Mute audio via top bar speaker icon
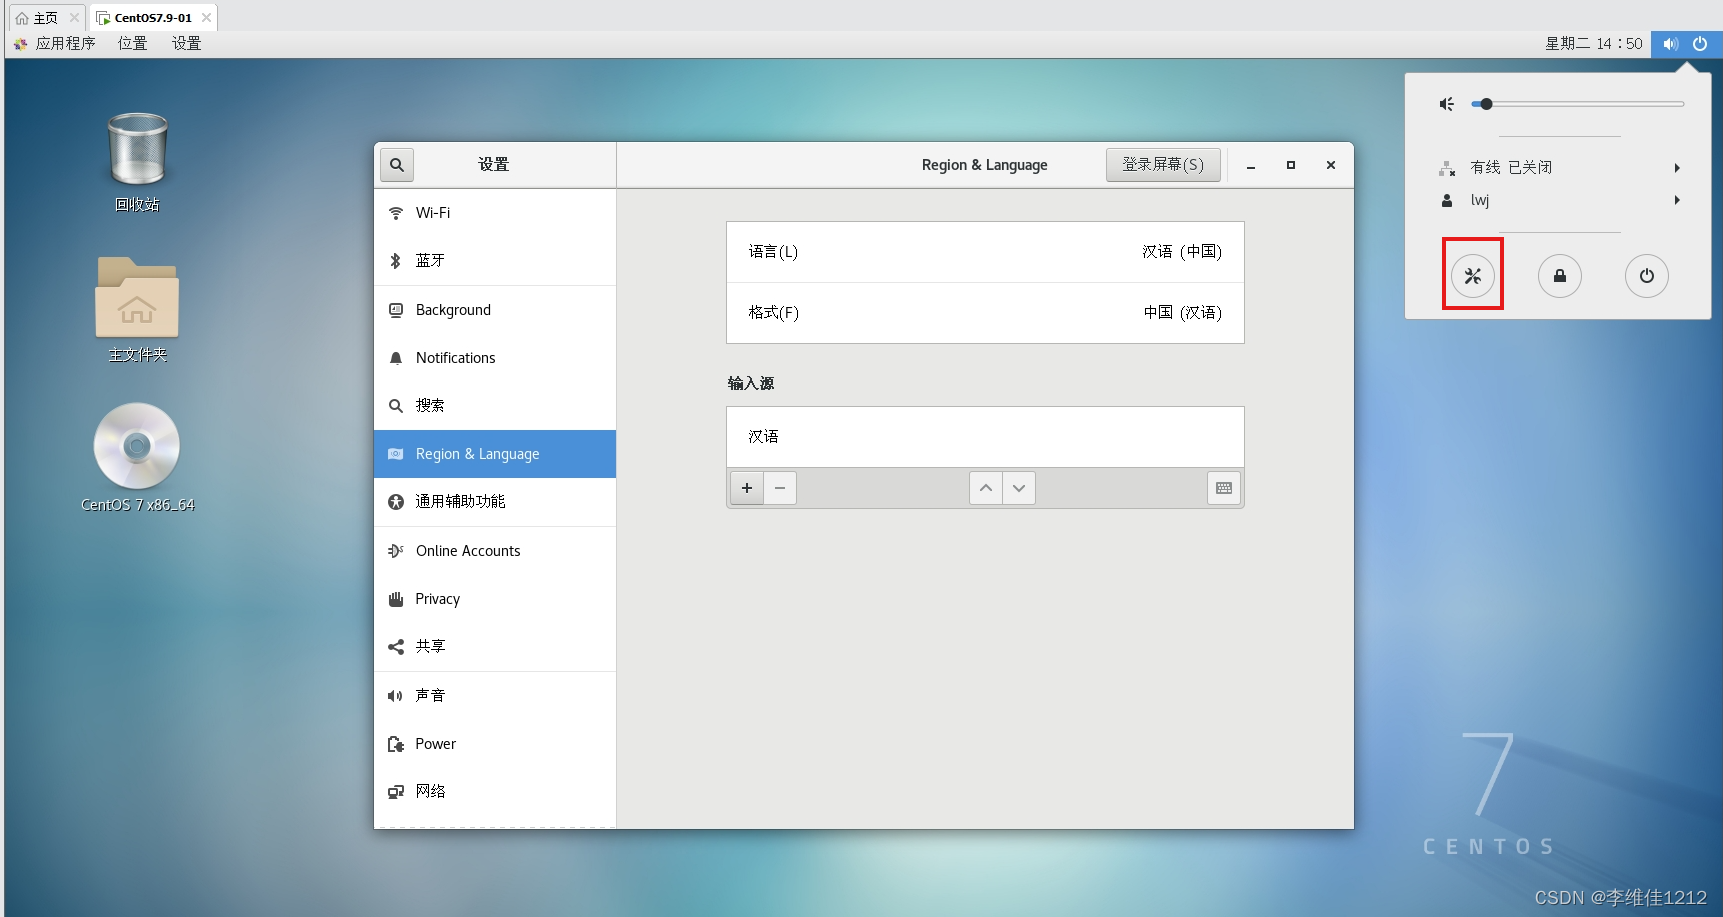Screen dimensions: 1723x917 pyautogui.click(x=1670, y=43)
